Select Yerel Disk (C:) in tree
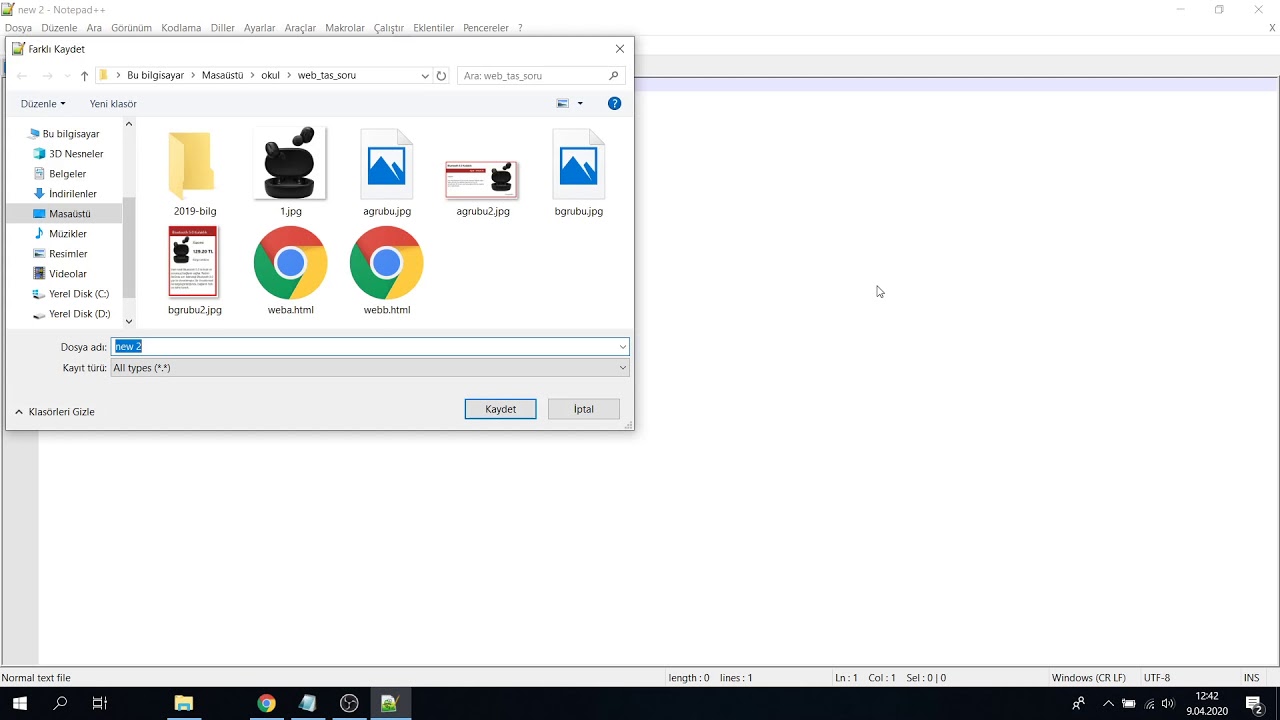The image size is (1280, 720). 78,294
